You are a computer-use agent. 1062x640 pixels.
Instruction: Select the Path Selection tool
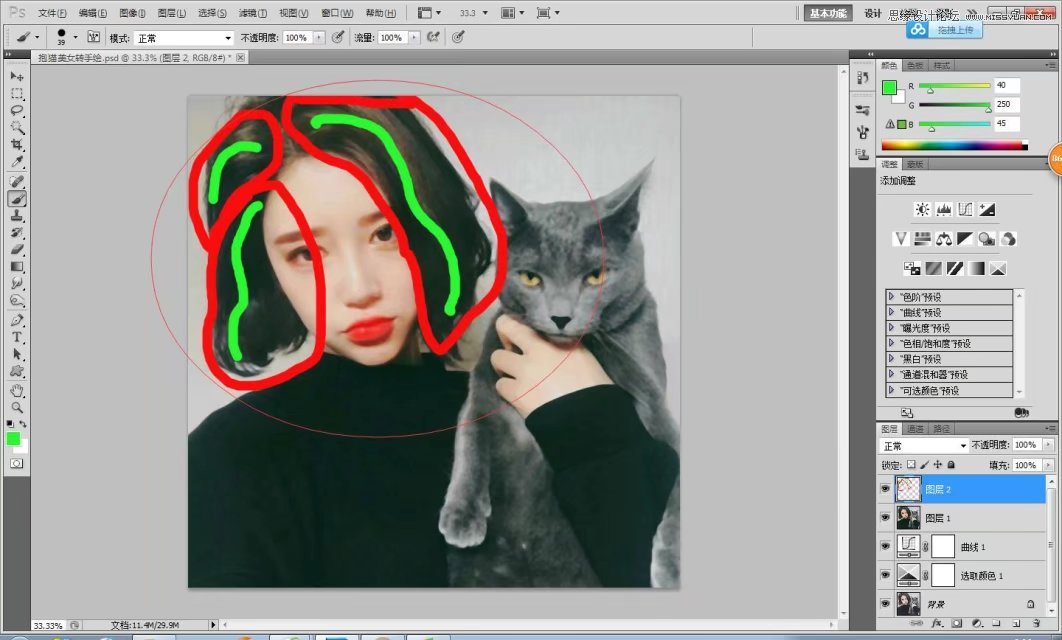tap(17, 354)
